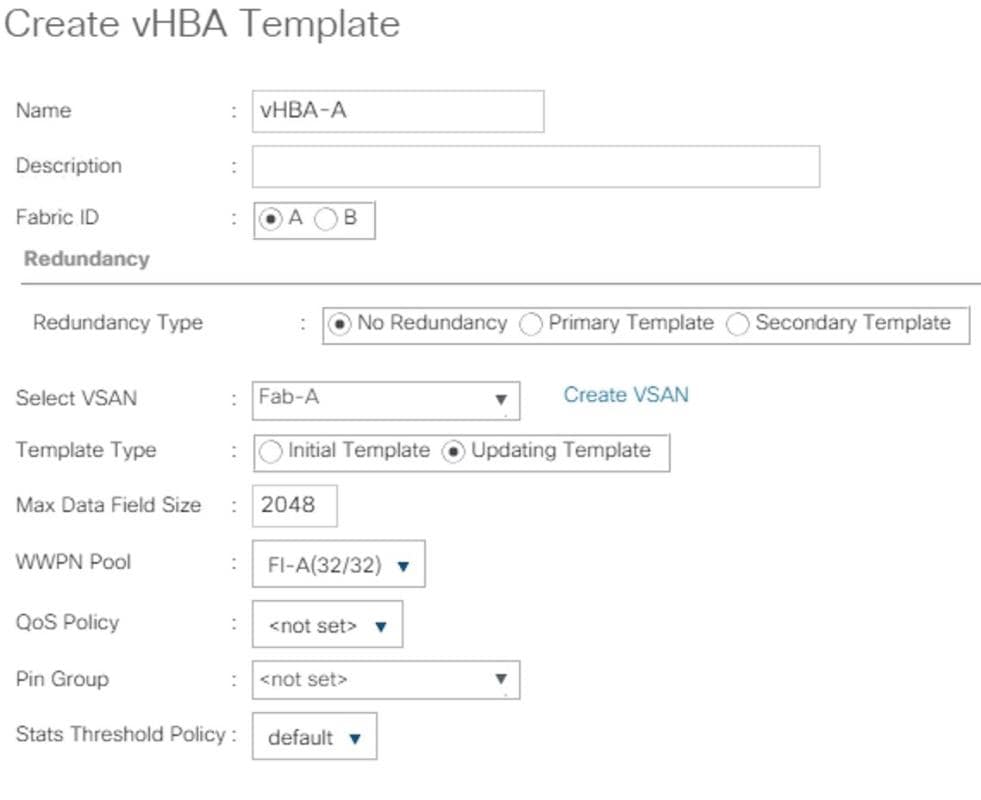
Task: Click the Select VSAN dropdown arrow
Action: pos(501,400)
